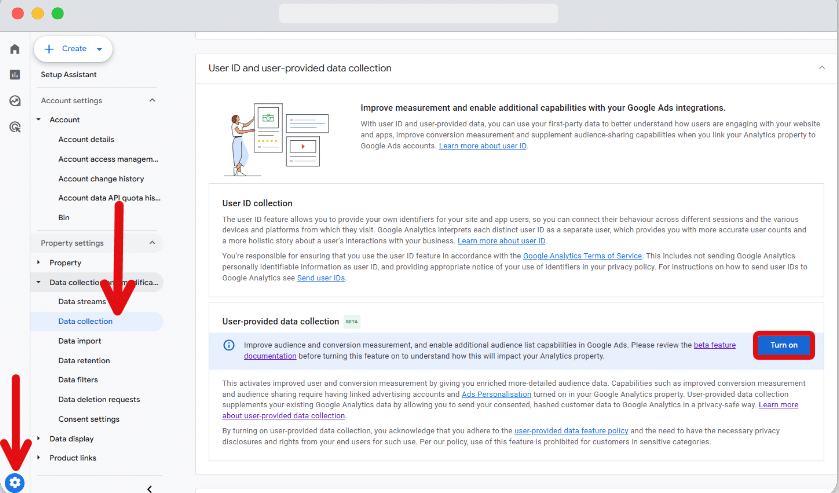Open Account access management
The width and height of the screenshot is (839, 493).
tap(108, 159)
